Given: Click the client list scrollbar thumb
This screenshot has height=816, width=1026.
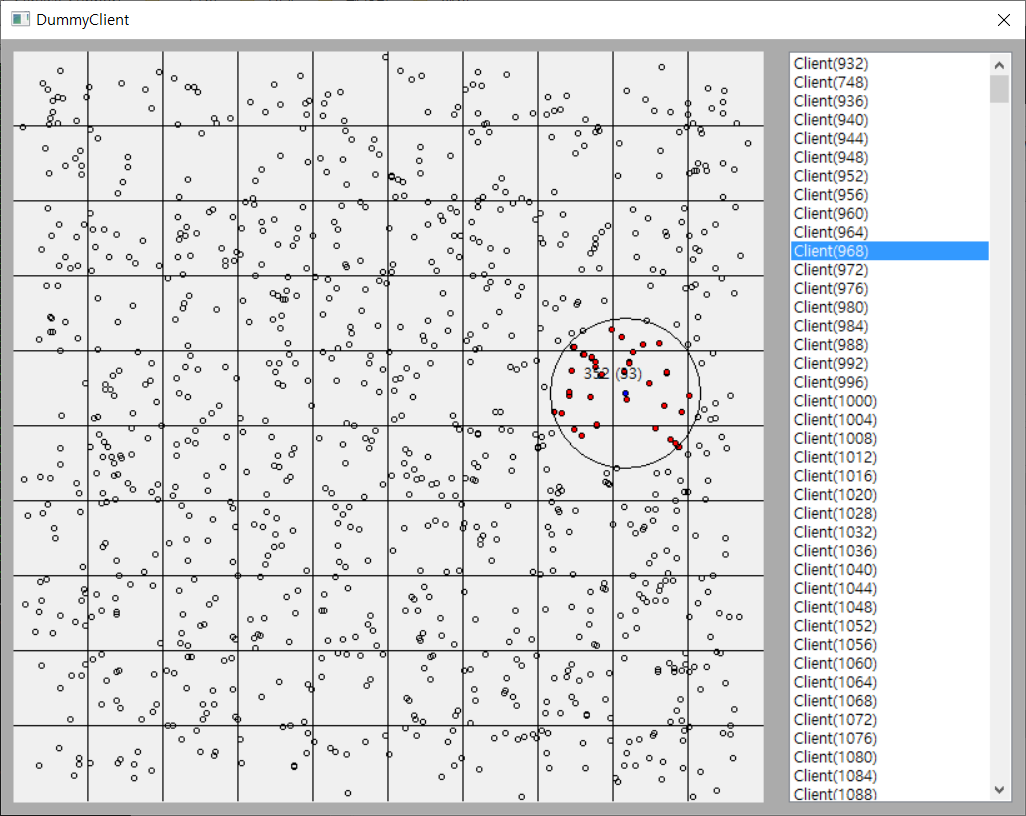Looking at the screenshot, I should click(x=999, y=90).
